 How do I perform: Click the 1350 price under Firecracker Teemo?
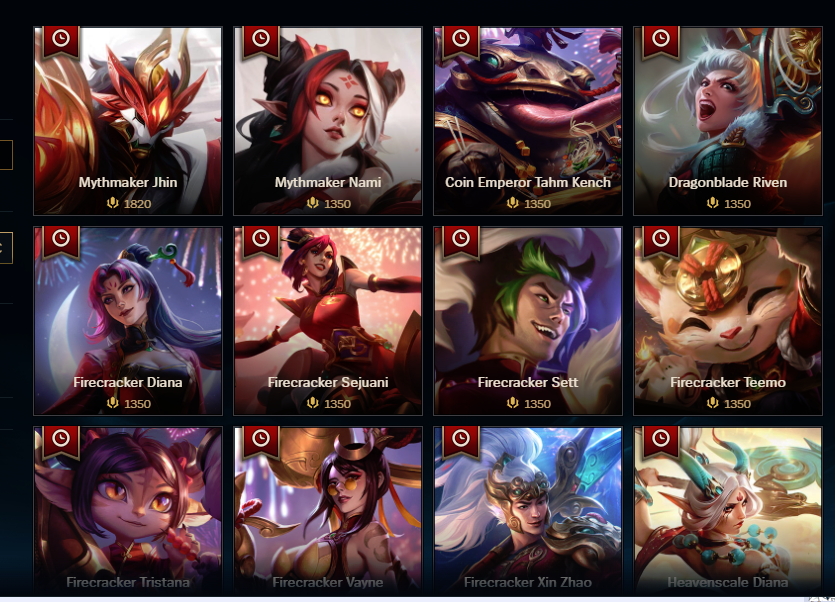737,404
